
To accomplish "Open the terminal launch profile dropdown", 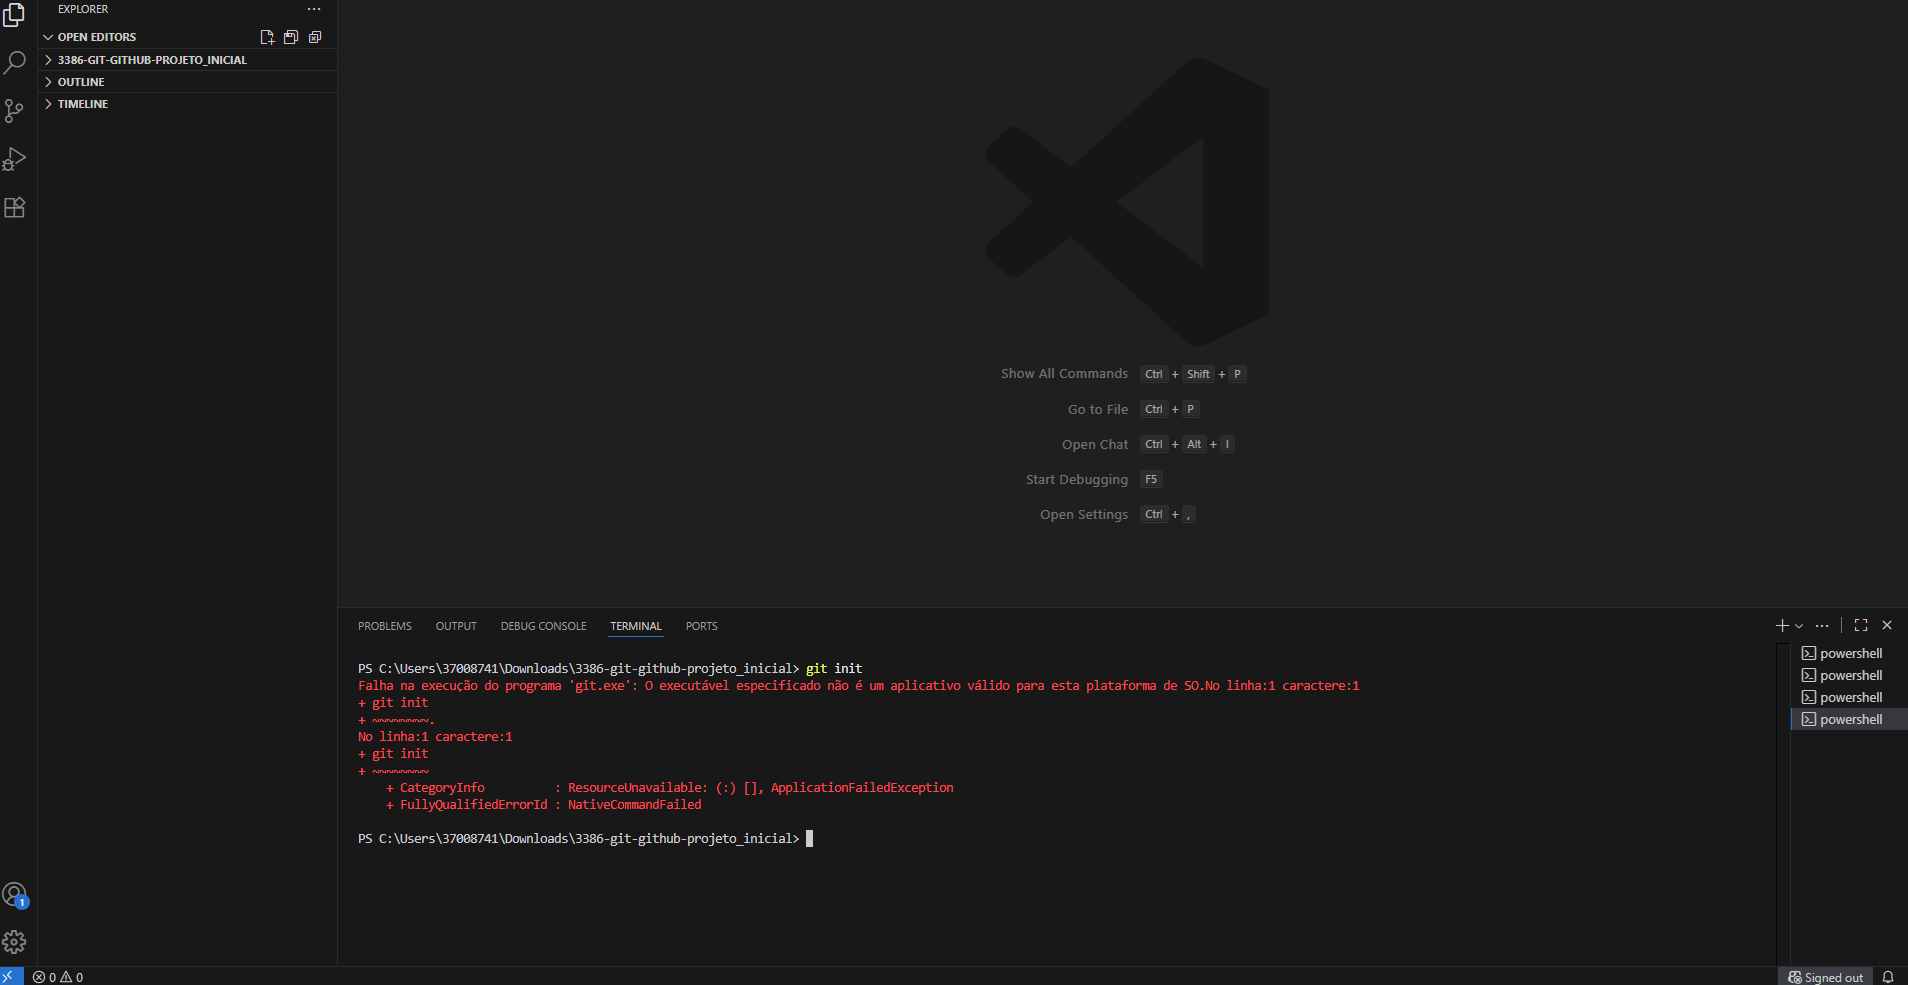I will coord(1799,626).
